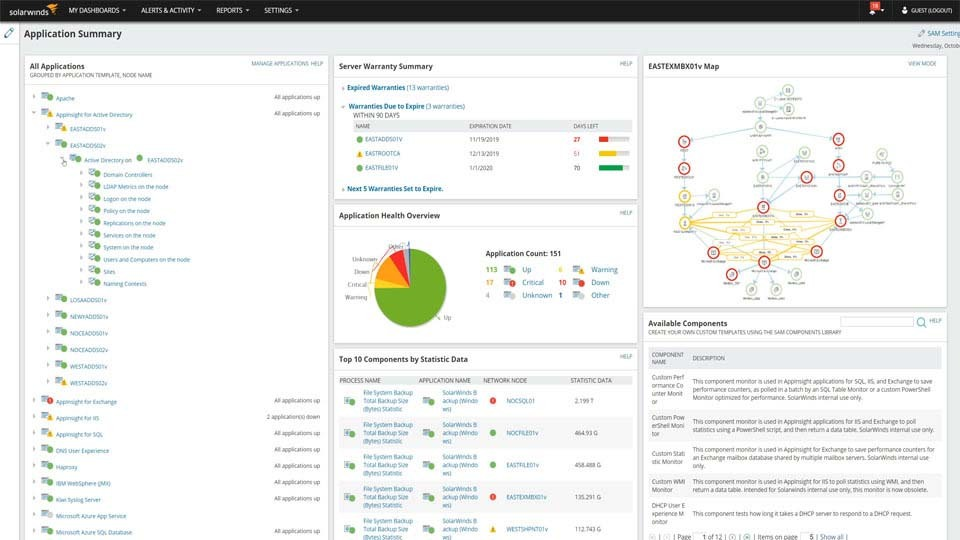Click the yellow days-left bar for EASTROOTCA

(x=607, y=154)
